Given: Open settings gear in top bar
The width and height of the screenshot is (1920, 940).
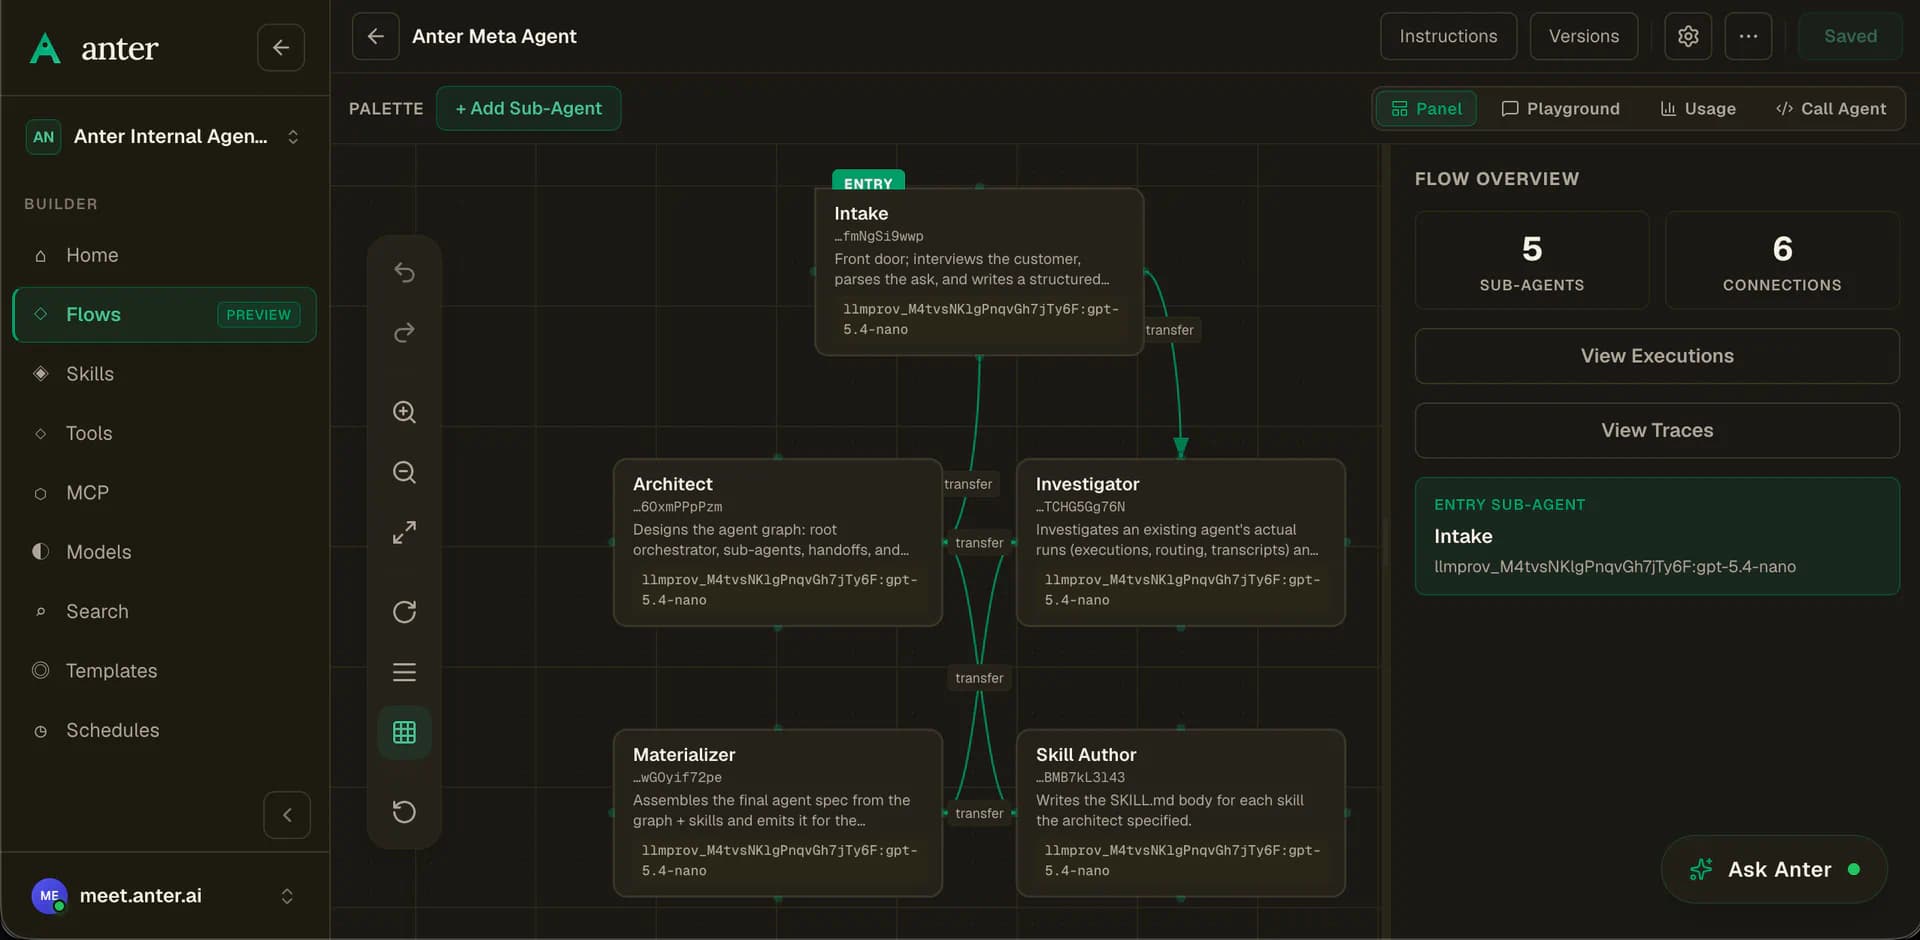Looking at the screenshot, I should point(1688,36).
